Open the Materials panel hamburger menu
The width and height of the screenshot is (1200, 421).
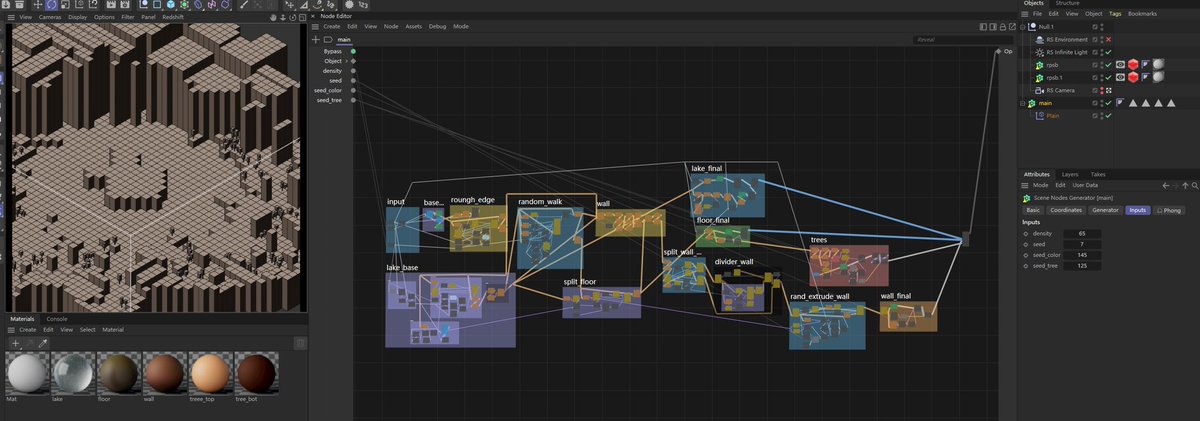tap(11, 329)
